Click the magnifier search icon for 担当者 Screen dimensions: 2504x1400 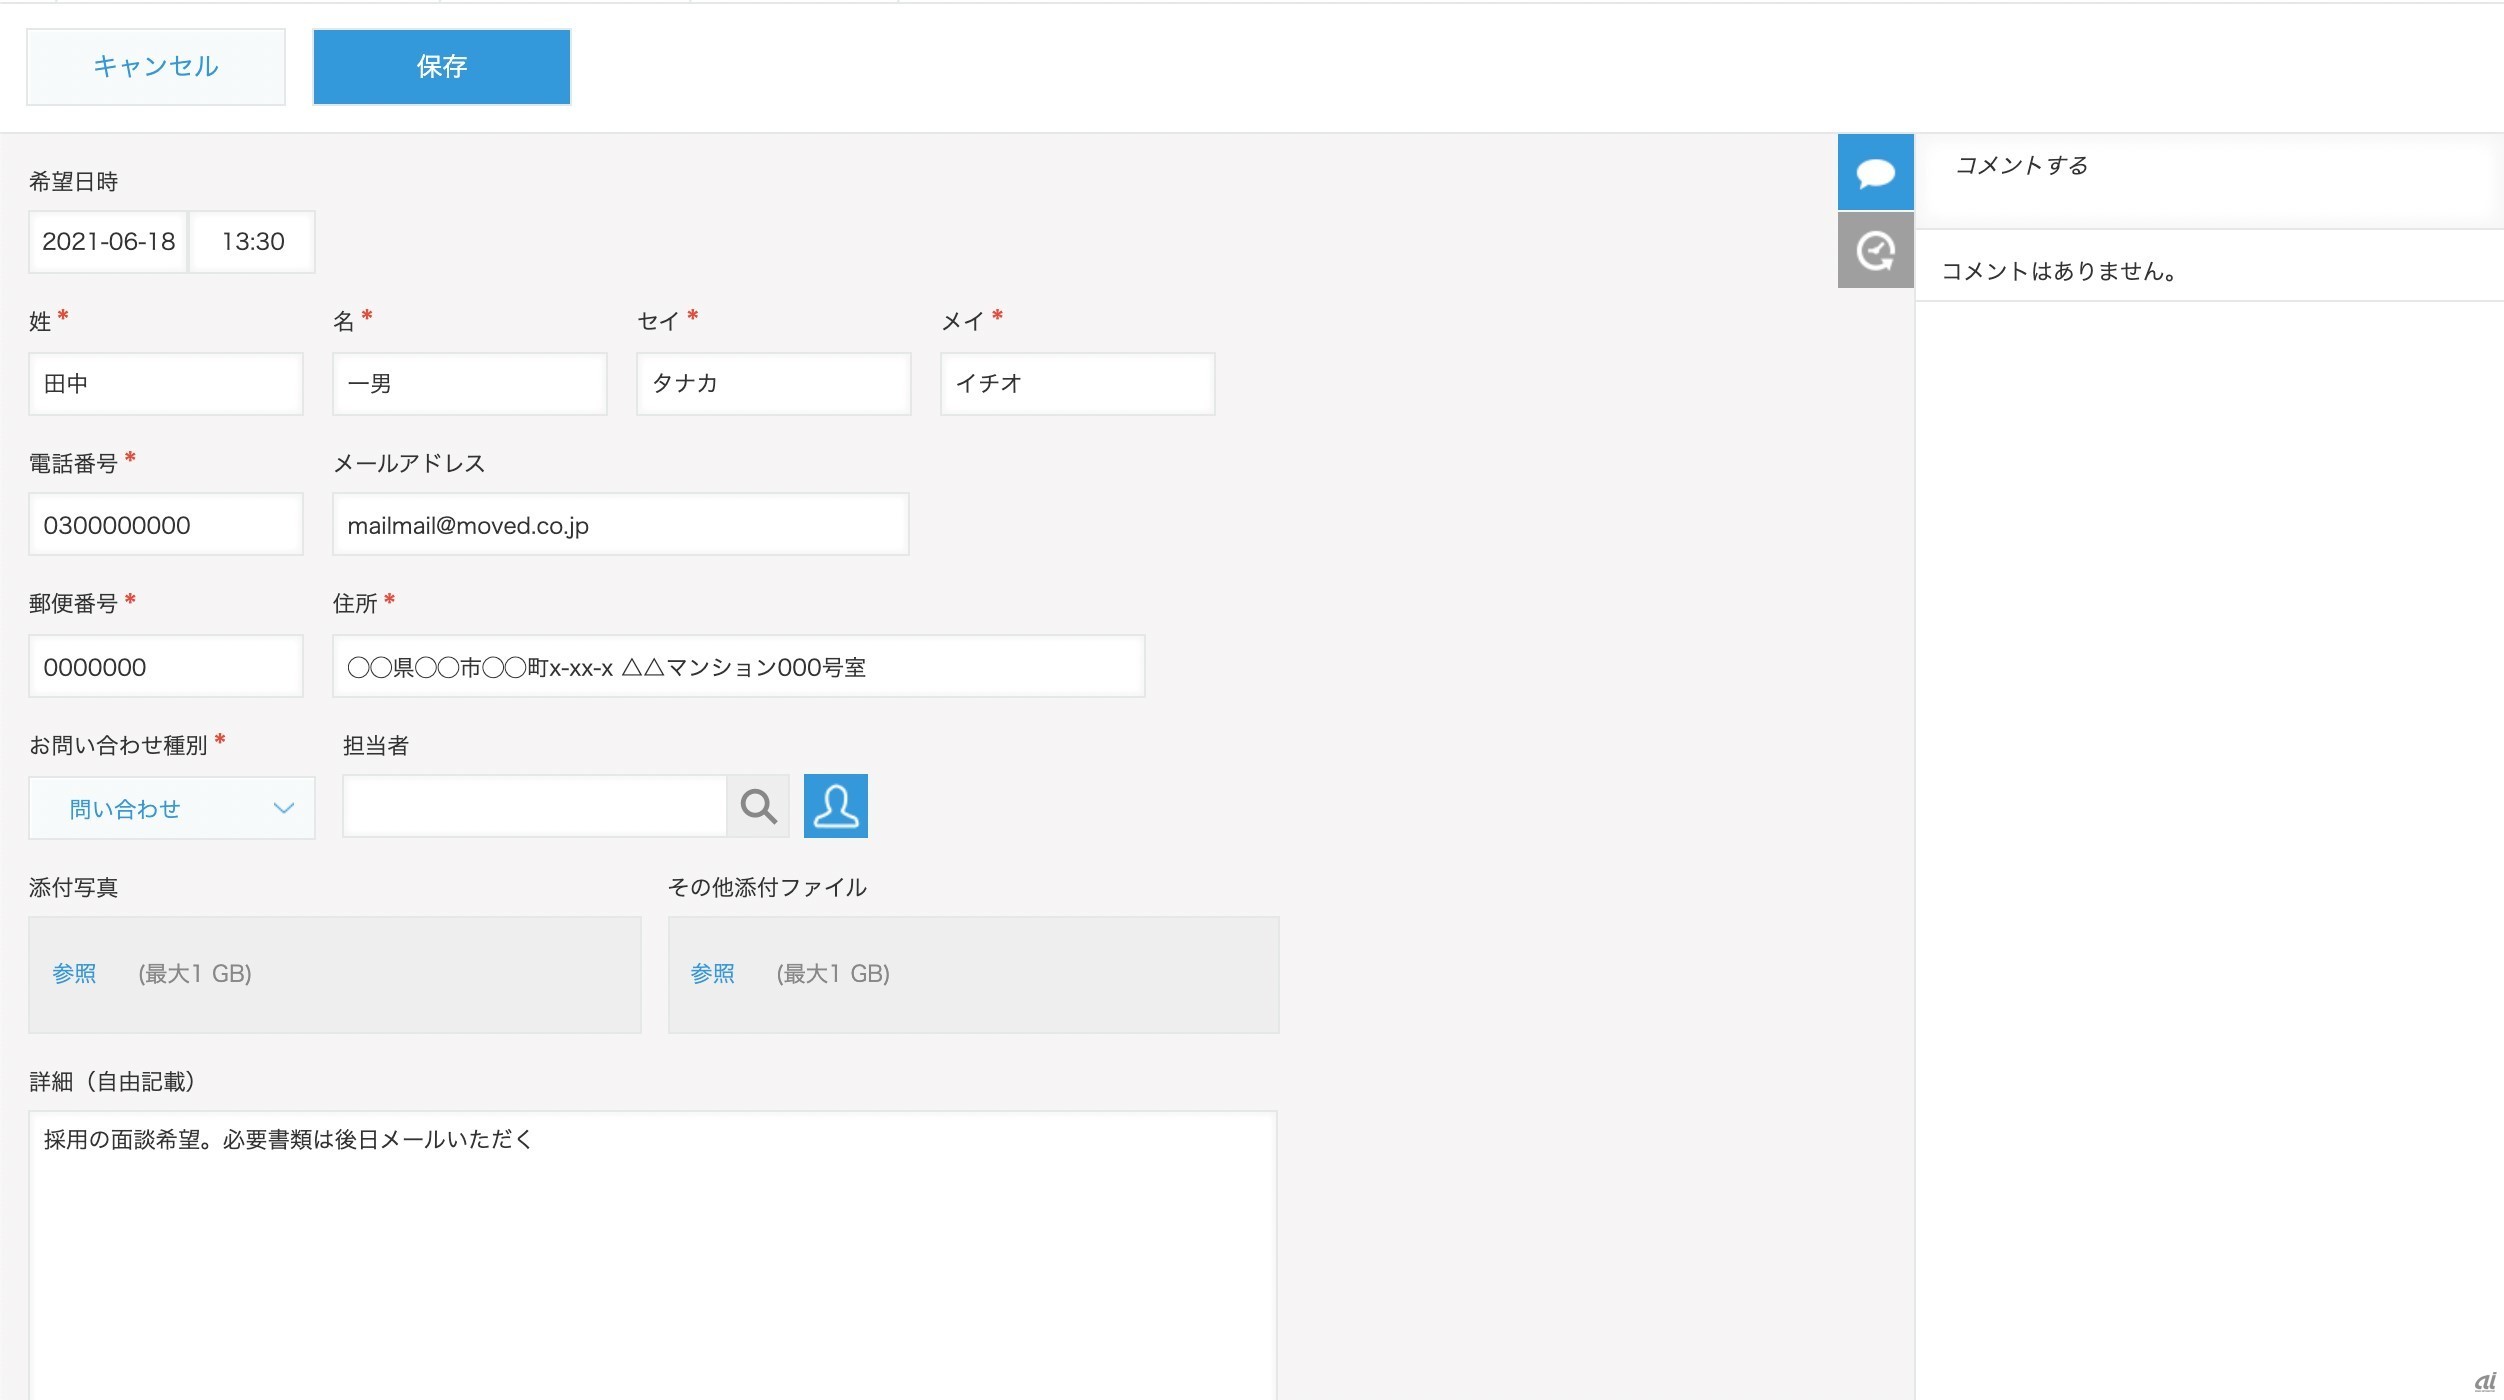[758, 806]
